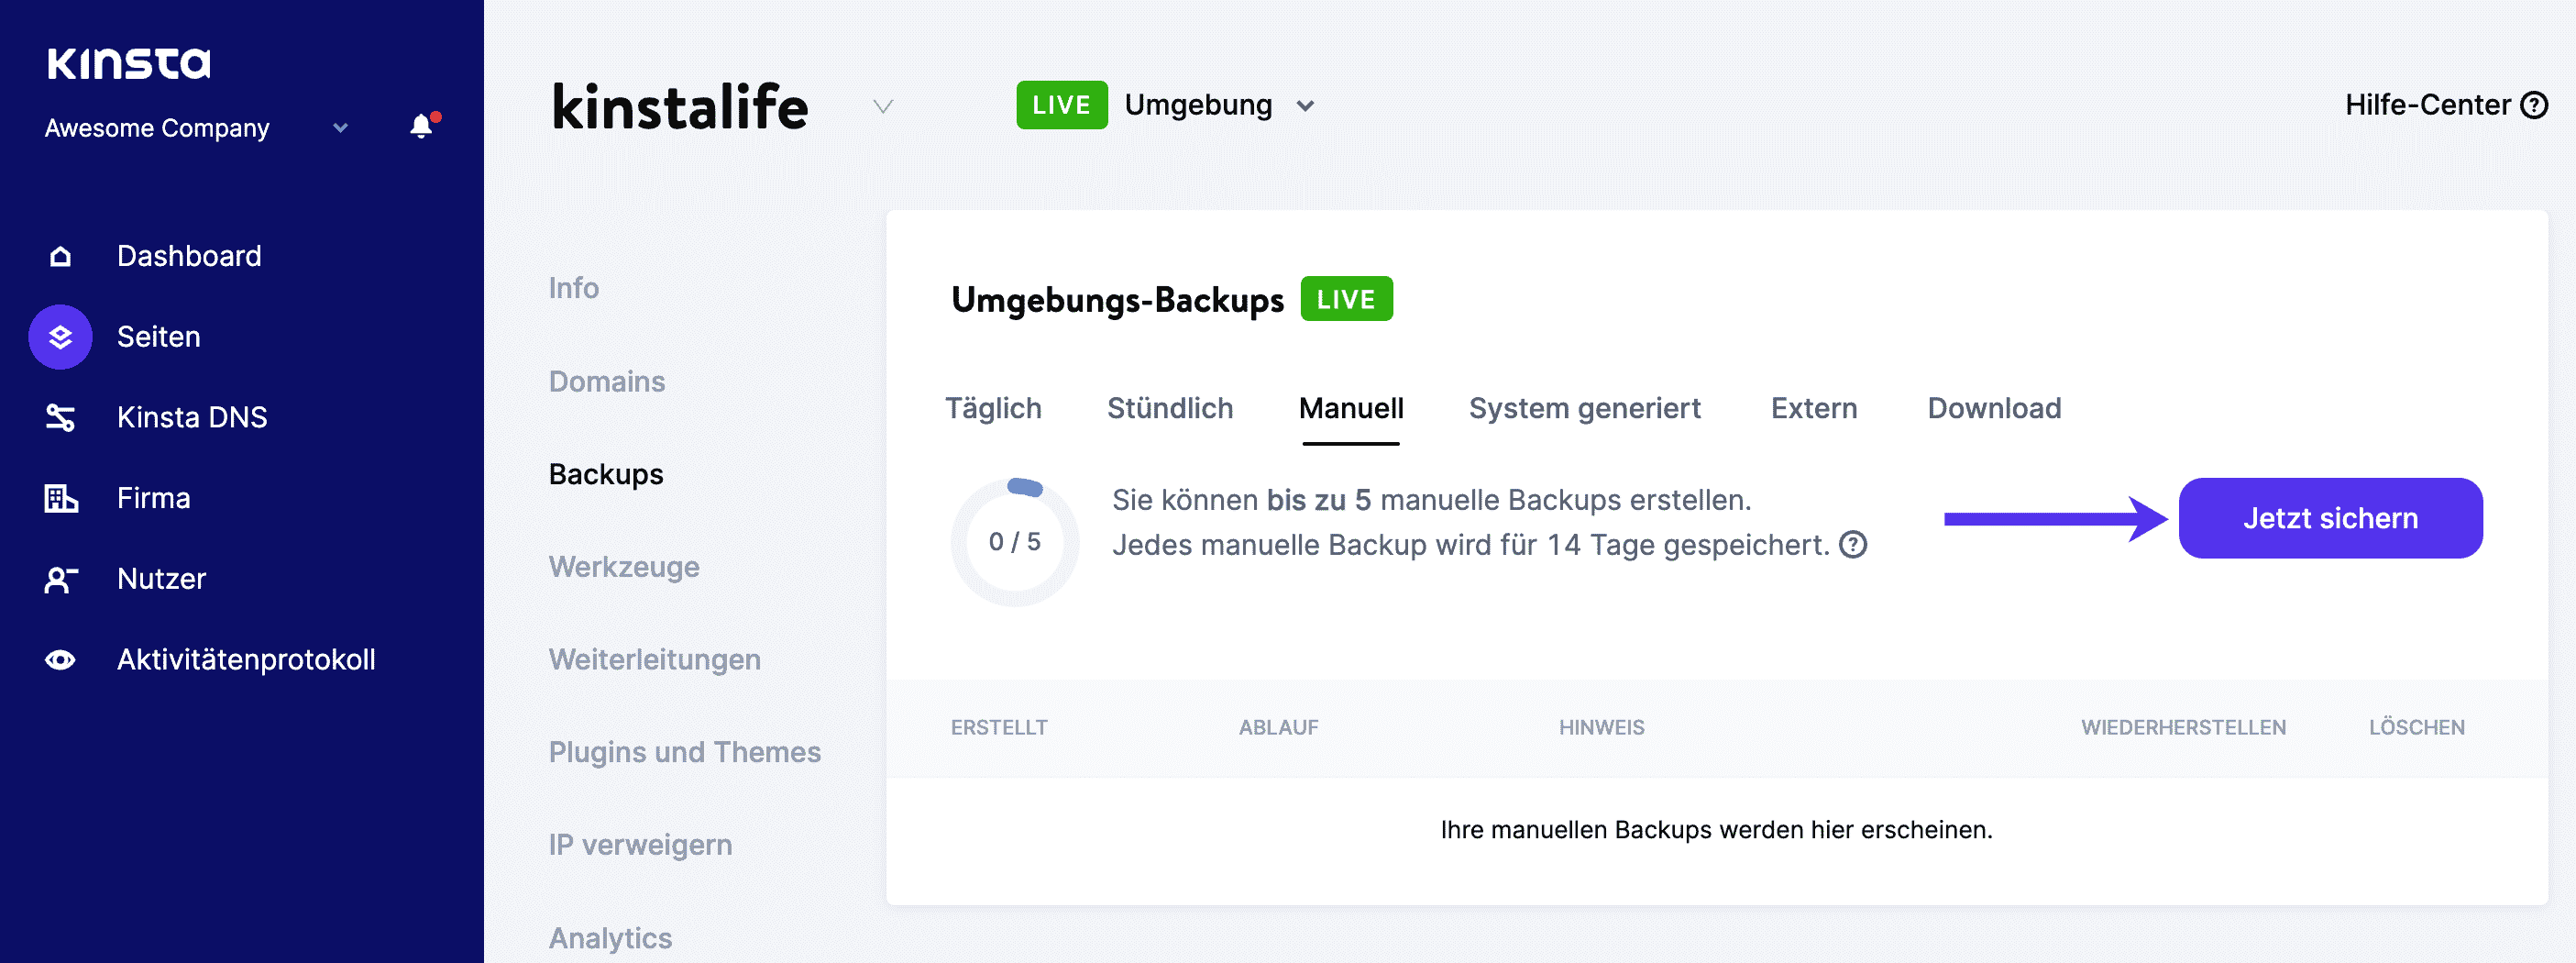The image size is (2576, 963).
Task: Click the Hilfe-Center question mark icon
Action: (2534, 104)
